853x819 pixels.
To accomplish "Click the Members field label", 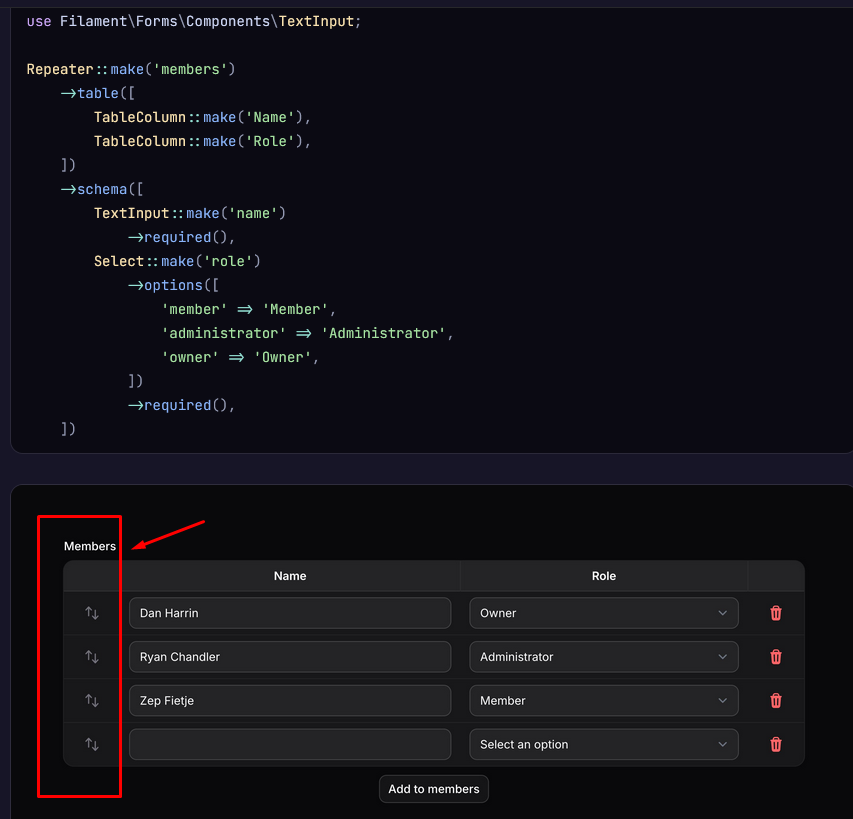I will (x=90, y=546).
